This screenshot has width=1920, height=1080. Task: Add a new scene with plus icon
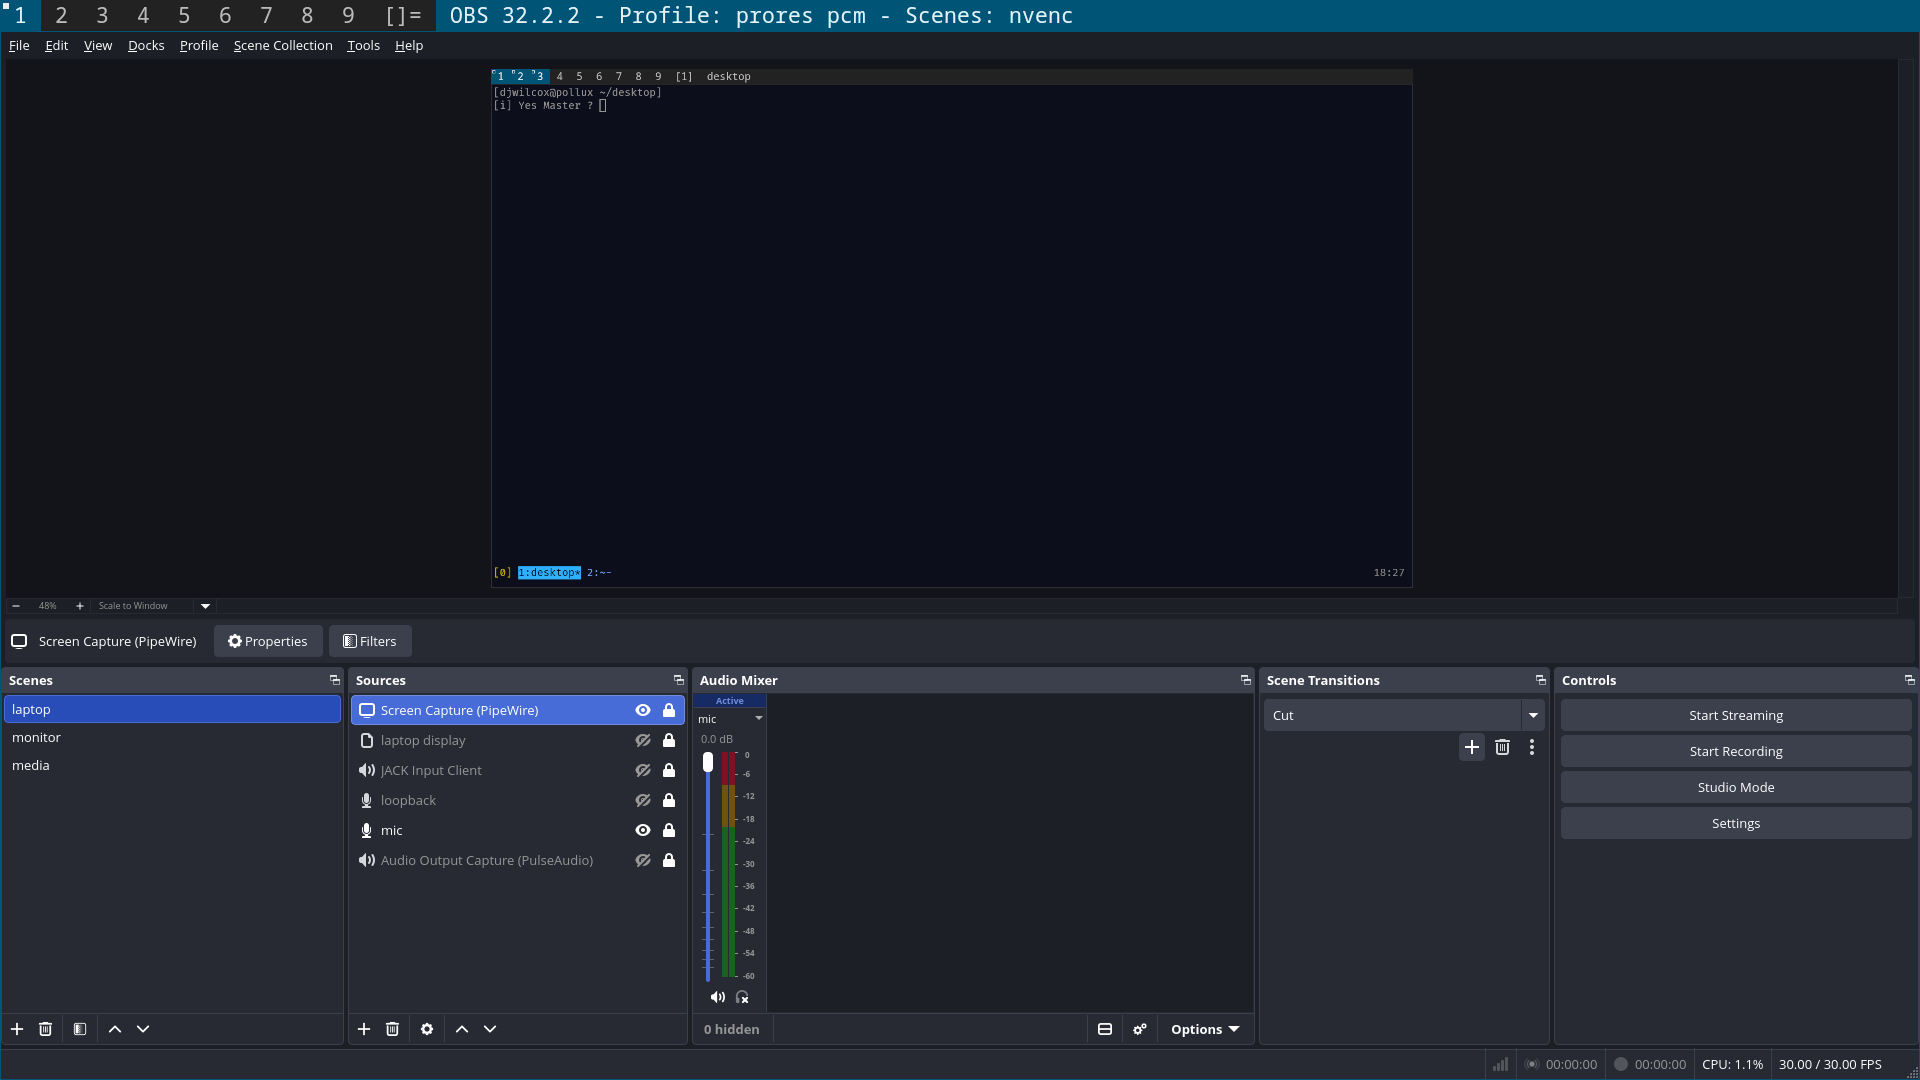click(17, 1029)
